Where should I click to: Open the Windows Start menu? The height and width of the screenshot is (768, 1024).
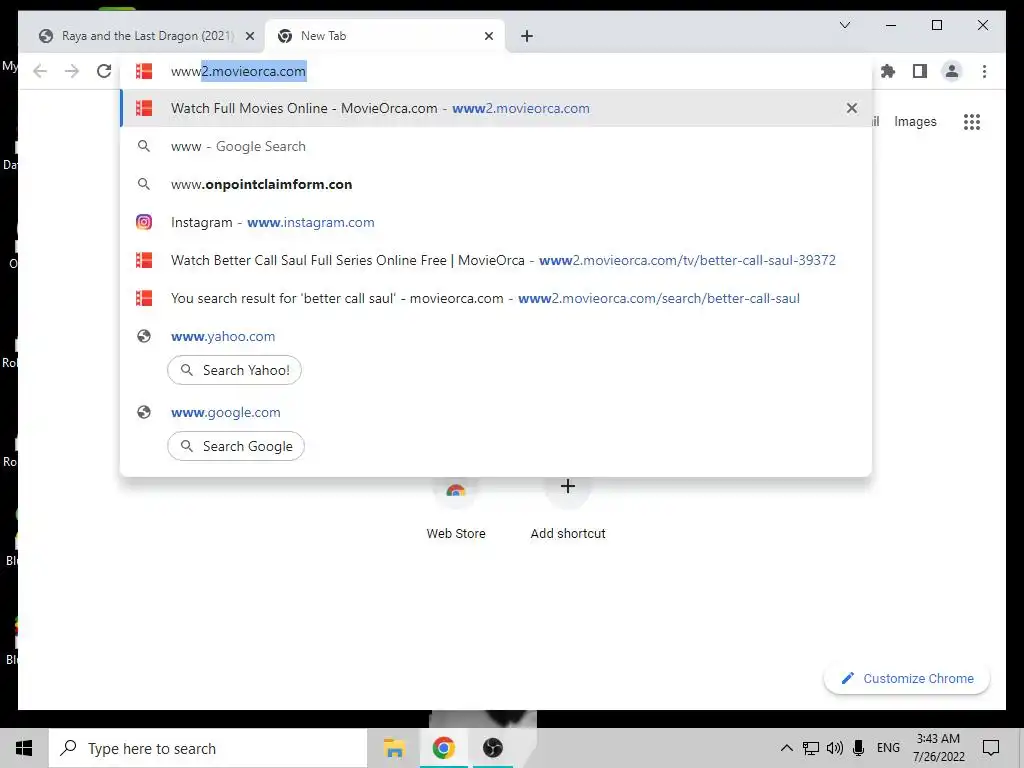(x=24, y=748)
